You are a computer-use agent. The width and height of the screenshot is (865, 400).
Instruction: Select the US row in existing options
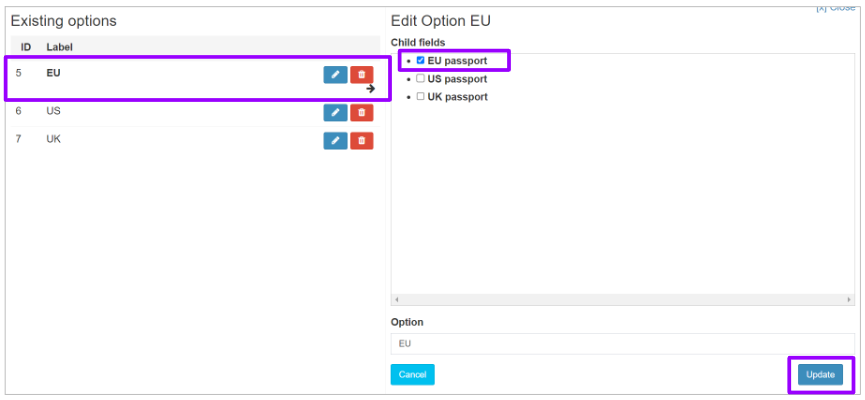click(x=195, y=113)
